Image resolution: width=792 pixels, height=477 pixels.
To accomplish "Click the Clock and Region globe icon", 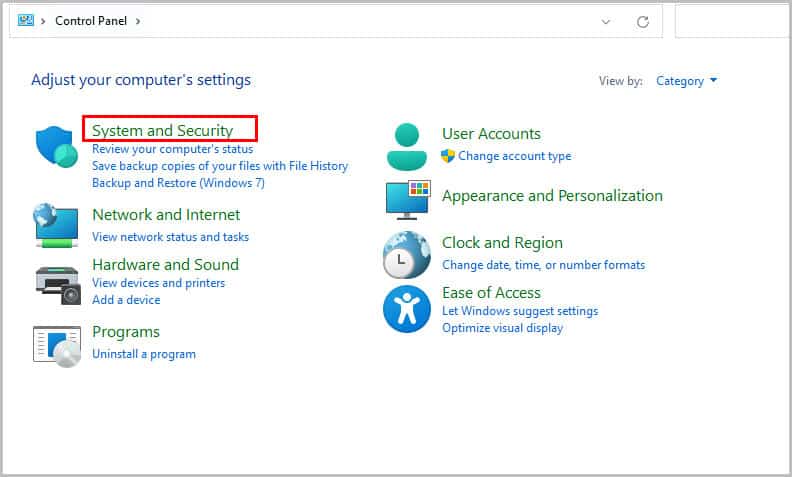I will click(407, 255).
